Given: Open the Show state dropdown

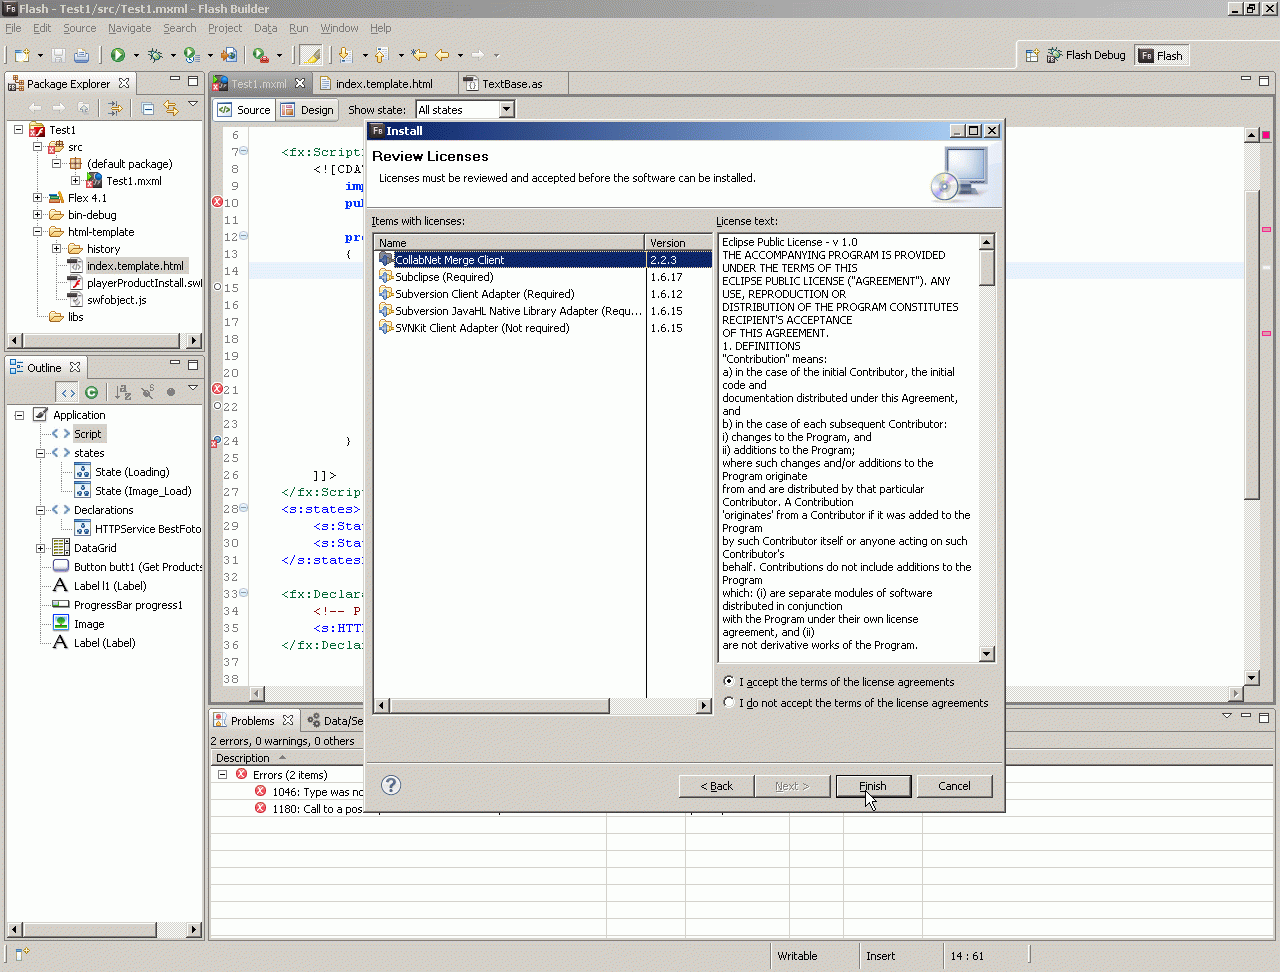Looking at the screenshot, I should pos(506,110).
